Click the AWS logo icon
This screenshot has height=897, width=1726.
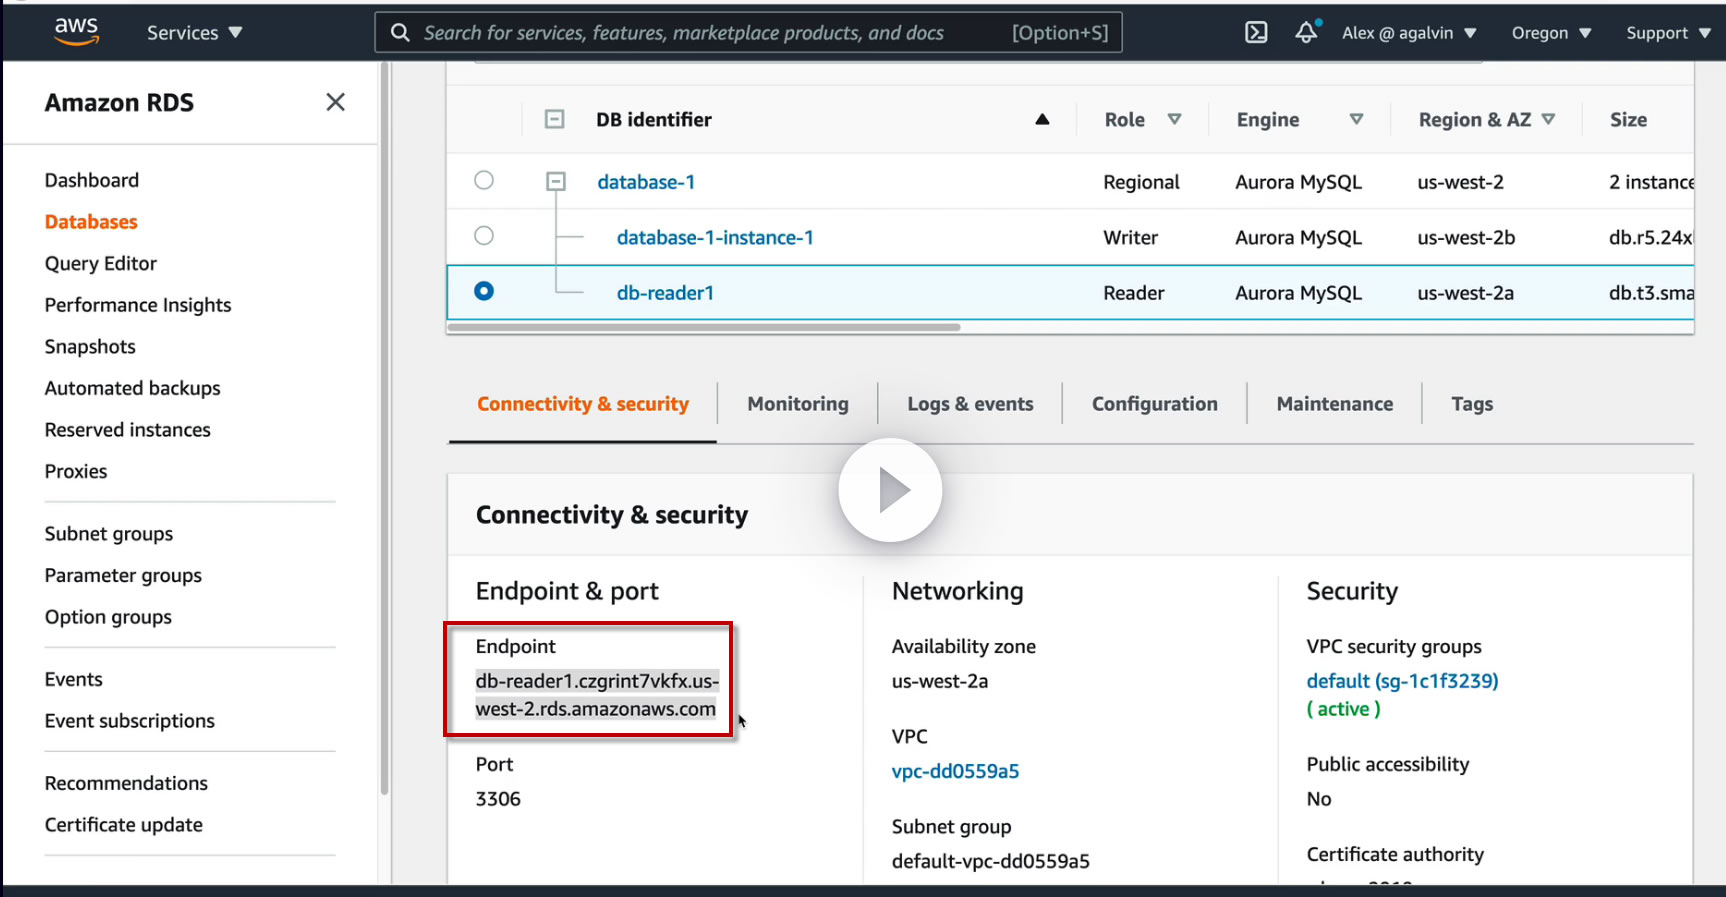pyautogui.click(x=76, y=31)
